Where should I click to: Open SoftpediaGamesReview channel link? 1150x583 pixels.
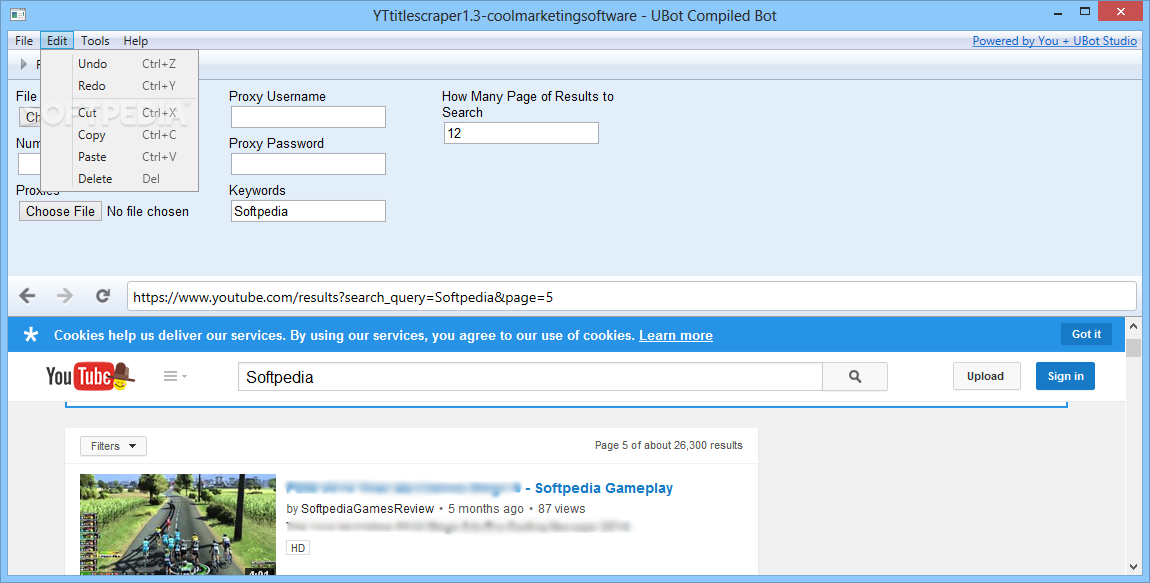click(x=367, y=509)
